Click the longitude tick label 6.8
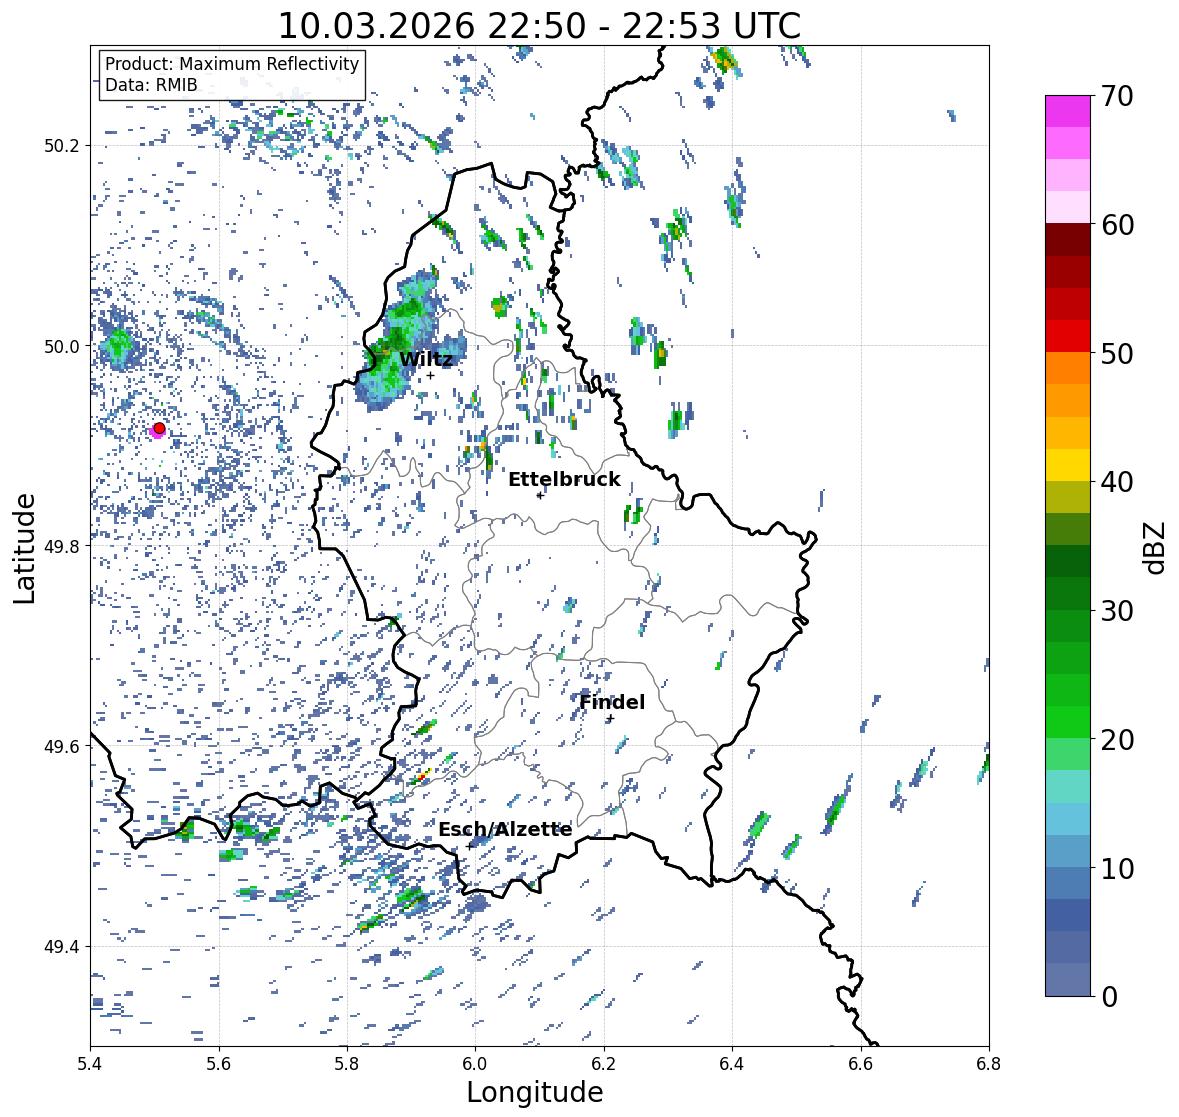Viewport: 1179px width, 1117px height. click(x=989, y=1063)
